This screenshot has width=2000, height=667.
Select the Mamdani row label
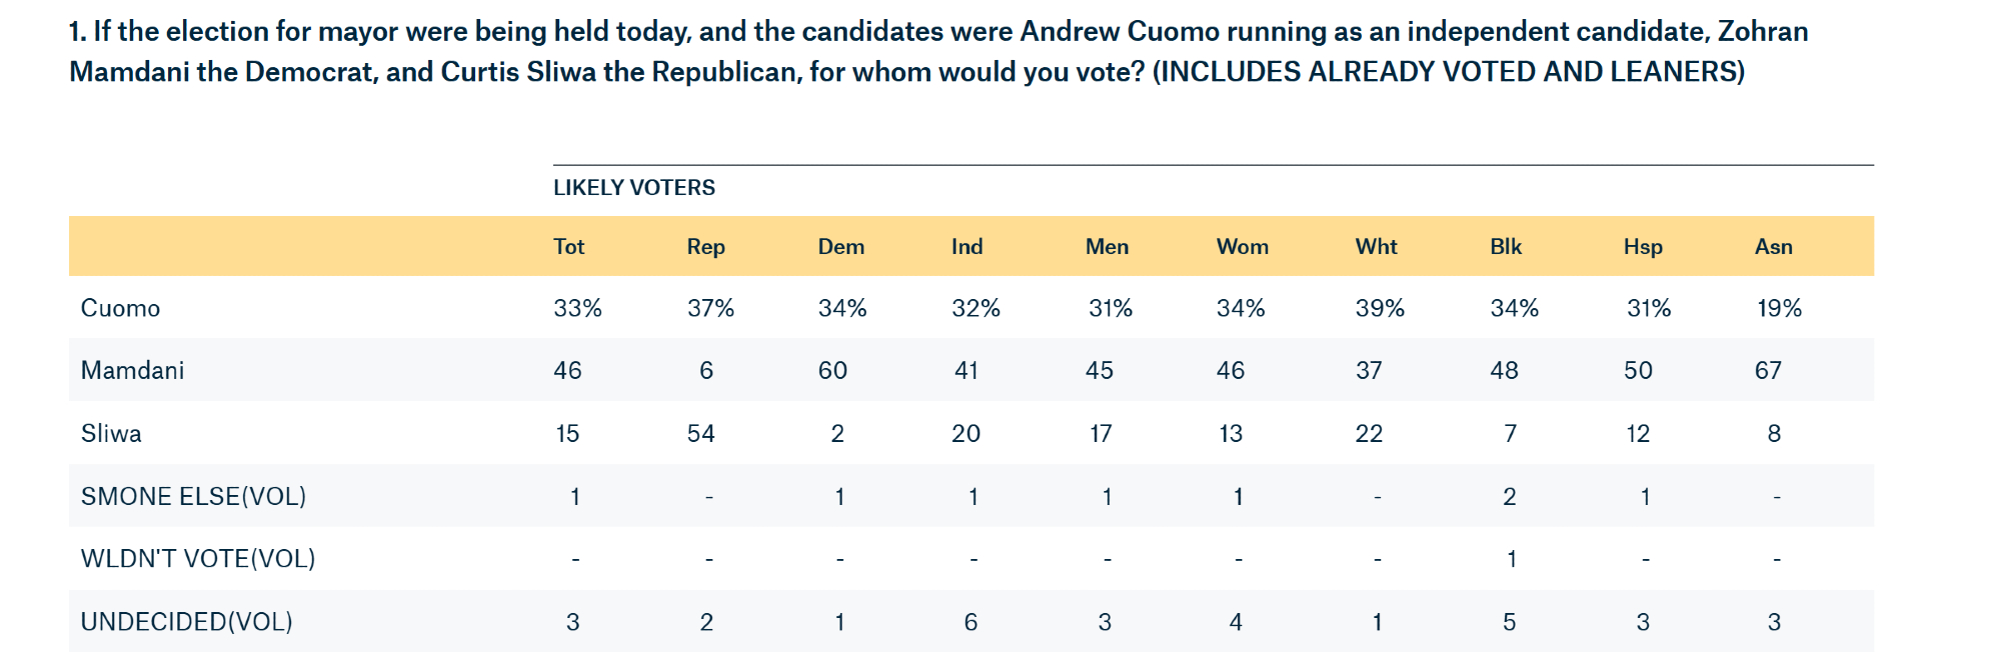133,371
